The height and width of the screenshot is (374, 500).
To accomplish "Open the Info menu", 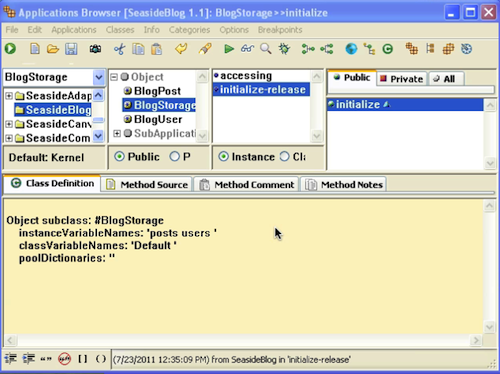I will pos(152,30).
